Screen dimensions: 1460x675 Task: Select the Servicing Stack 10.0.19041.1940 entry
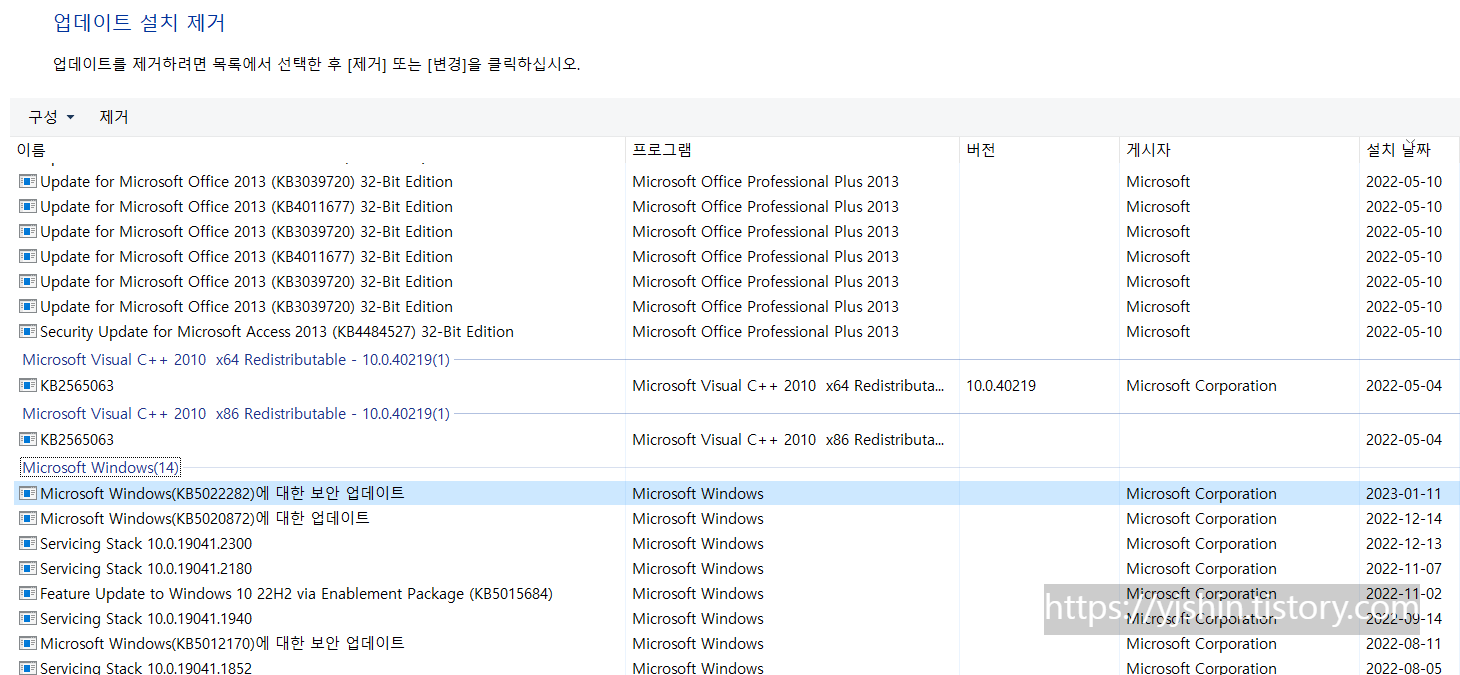point(146,619)
